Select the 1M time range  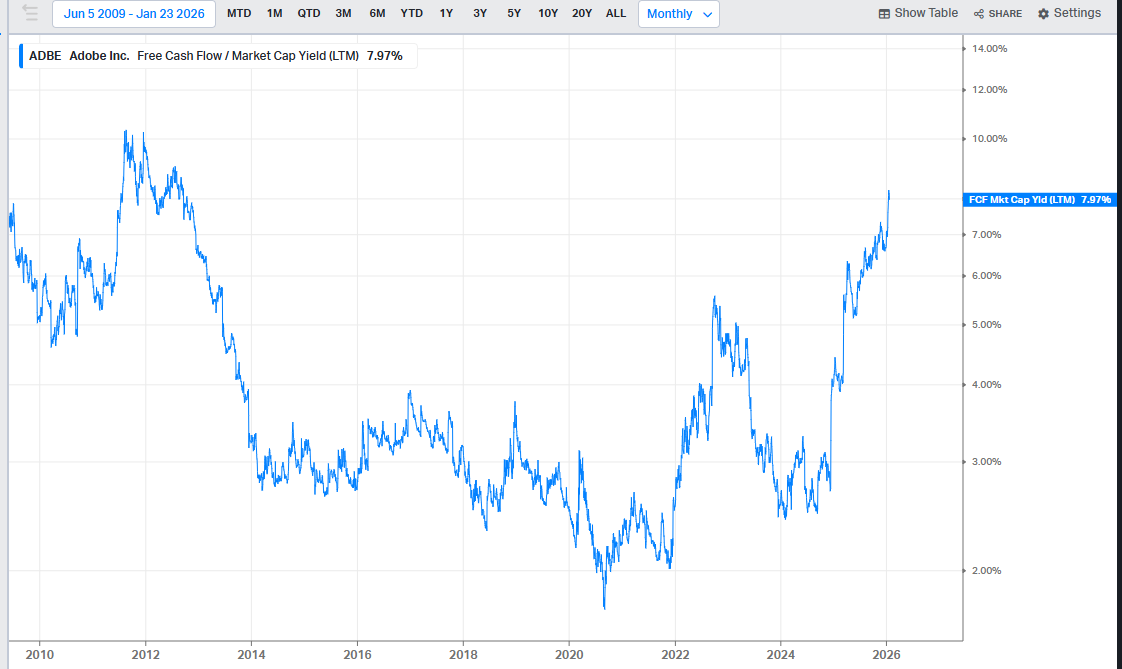[274, 14]
